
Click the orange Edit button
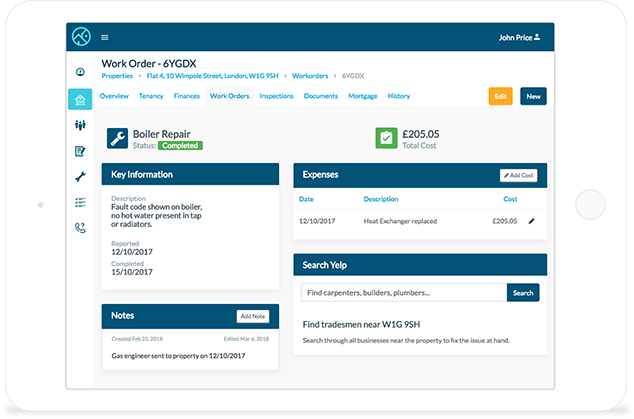pyautogui.click(x=501, y=96)
